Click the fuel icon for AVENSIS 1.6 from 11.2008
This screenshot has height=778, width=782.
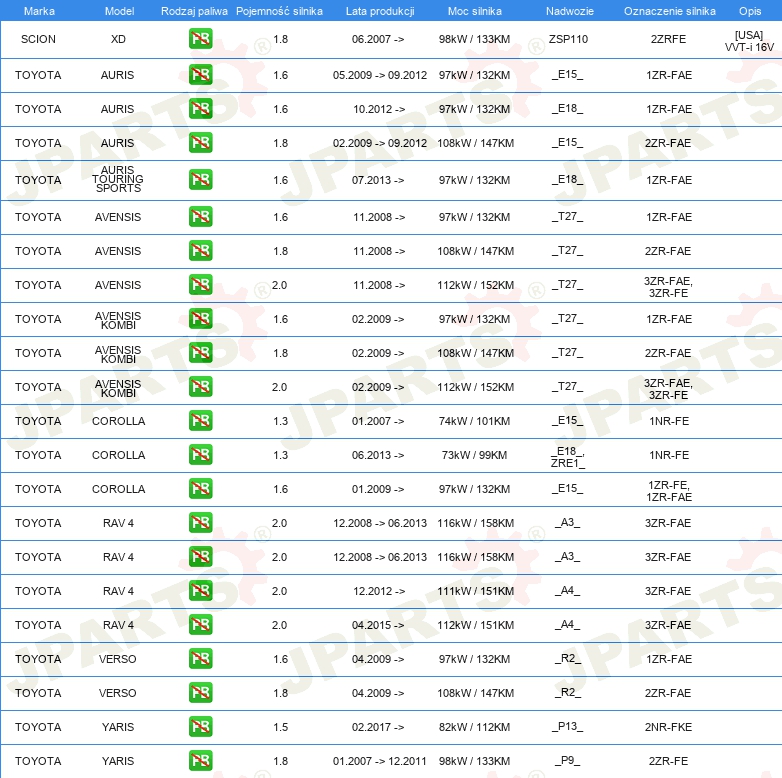(200, 217)
